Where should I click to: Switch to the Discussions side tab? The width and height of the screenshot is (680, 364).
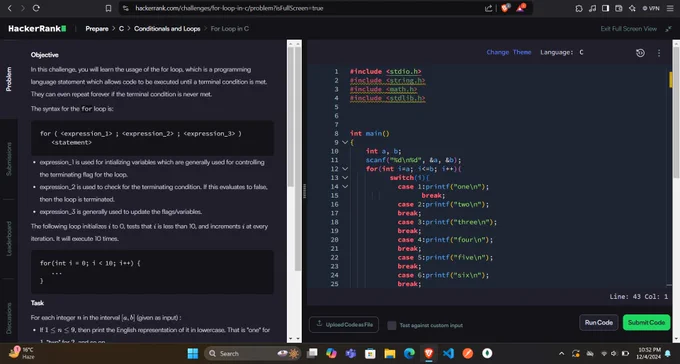pos(9,318)
